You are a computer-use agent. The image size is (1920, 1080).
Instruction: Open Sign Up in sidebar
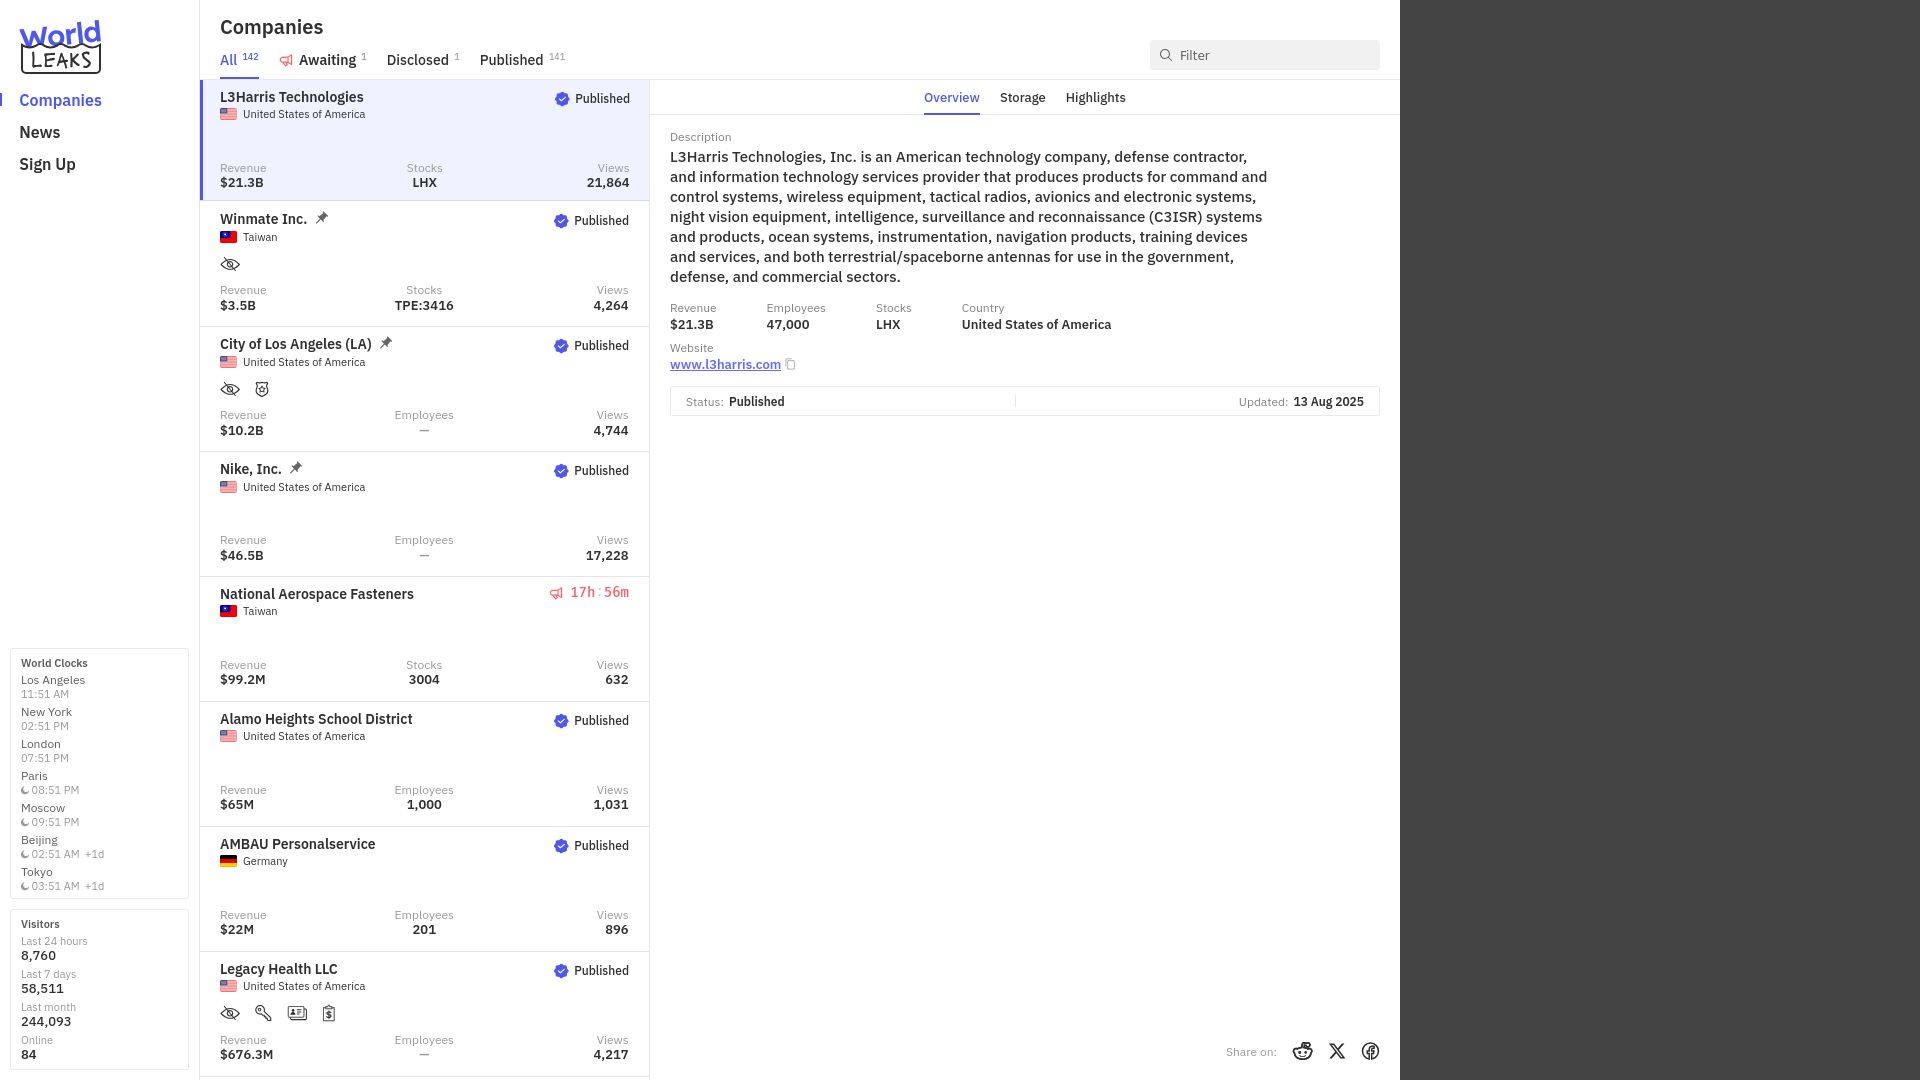[47, 164]
